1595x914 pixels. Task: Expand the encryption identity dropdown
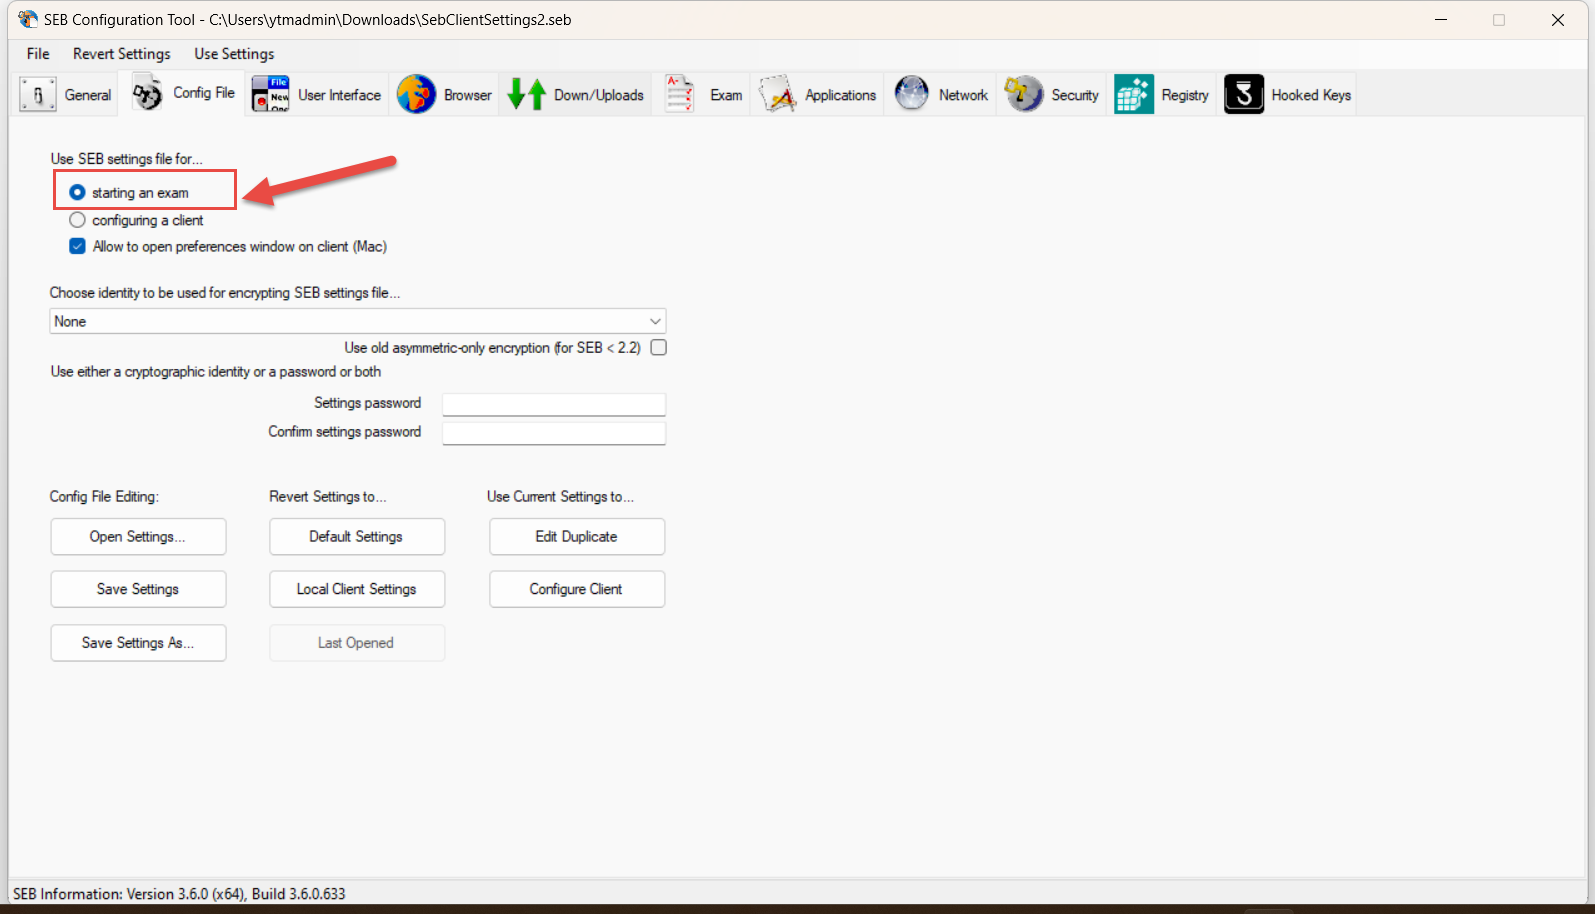pos(655,321)
